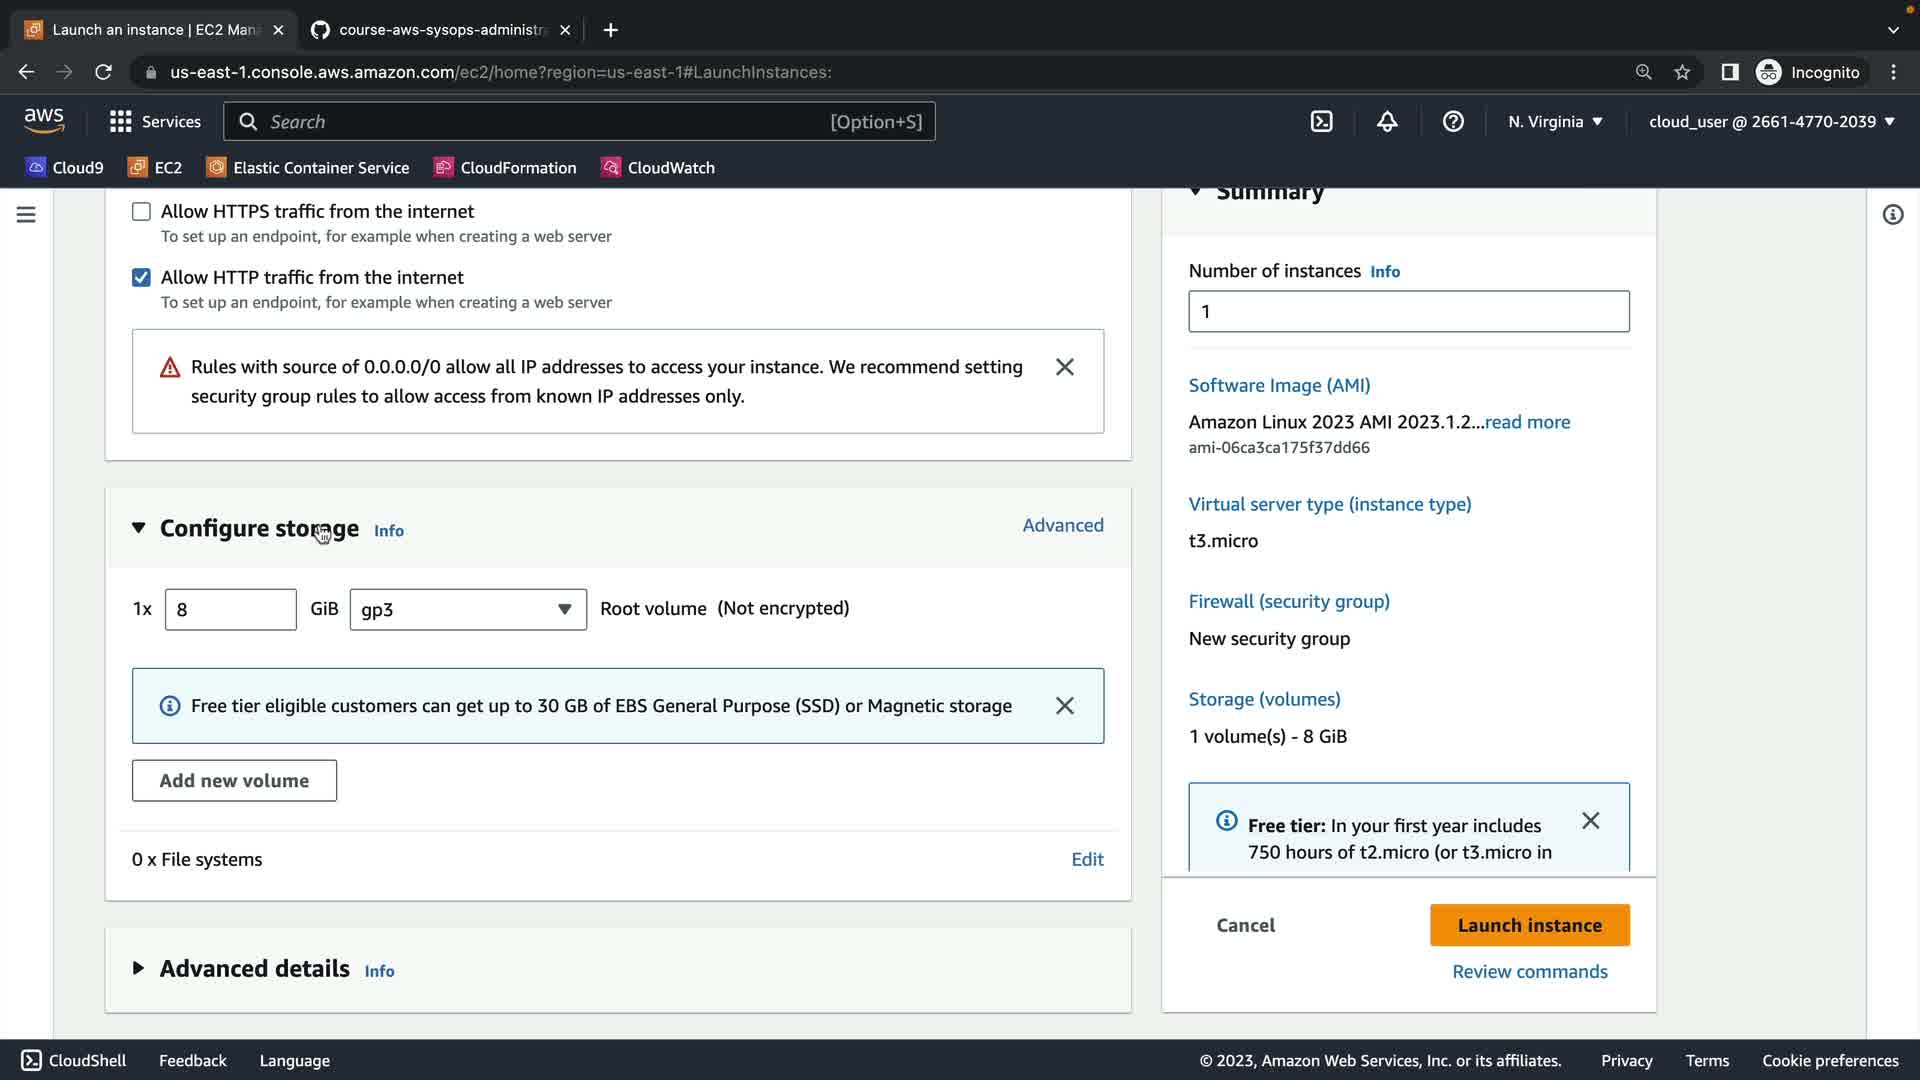Click the root volume size GiB field
The width and height of the screenshot is (1920, 1080).
coord(230,609)
